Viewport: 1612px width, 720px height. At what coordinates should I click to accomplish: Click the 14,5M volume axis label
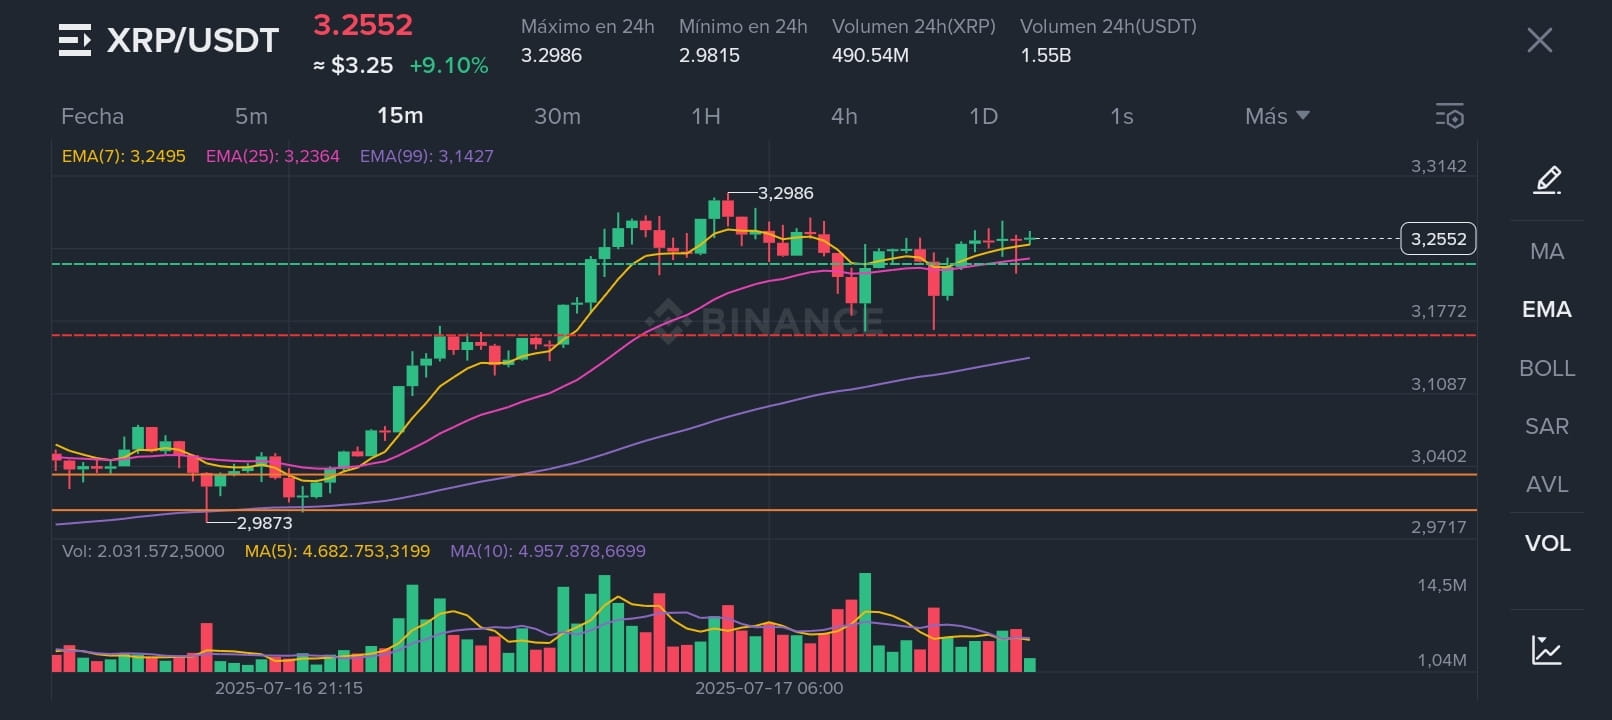coord(1442,585)
